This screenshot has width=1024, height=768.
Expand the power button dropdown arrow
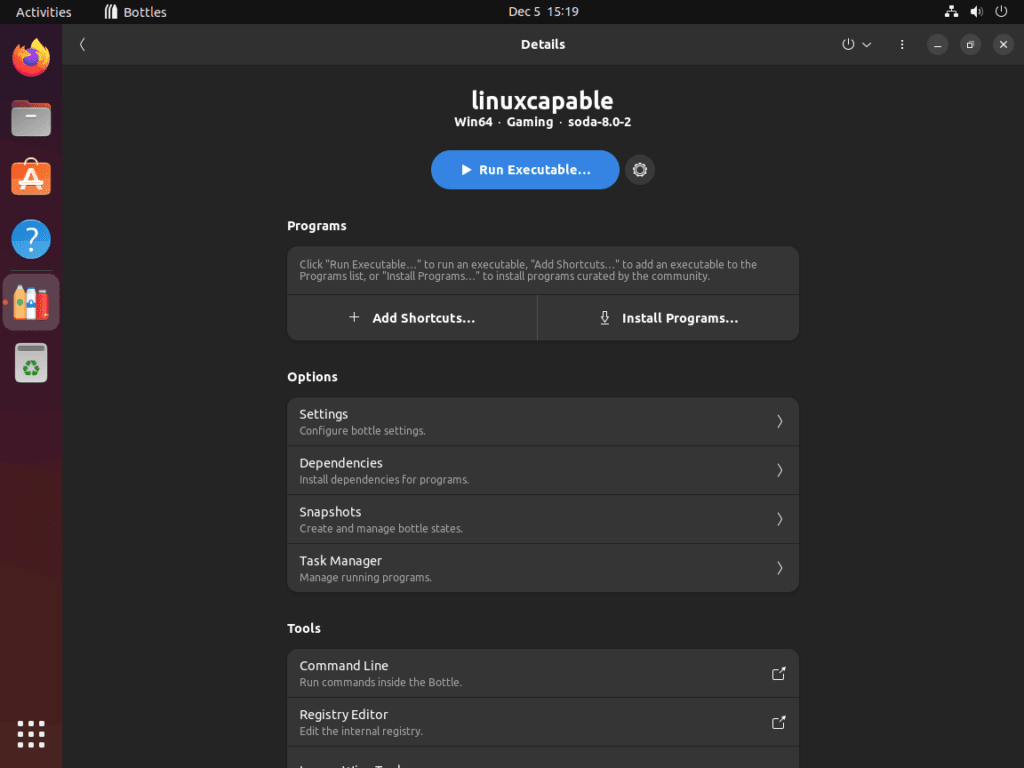(866, 44)
